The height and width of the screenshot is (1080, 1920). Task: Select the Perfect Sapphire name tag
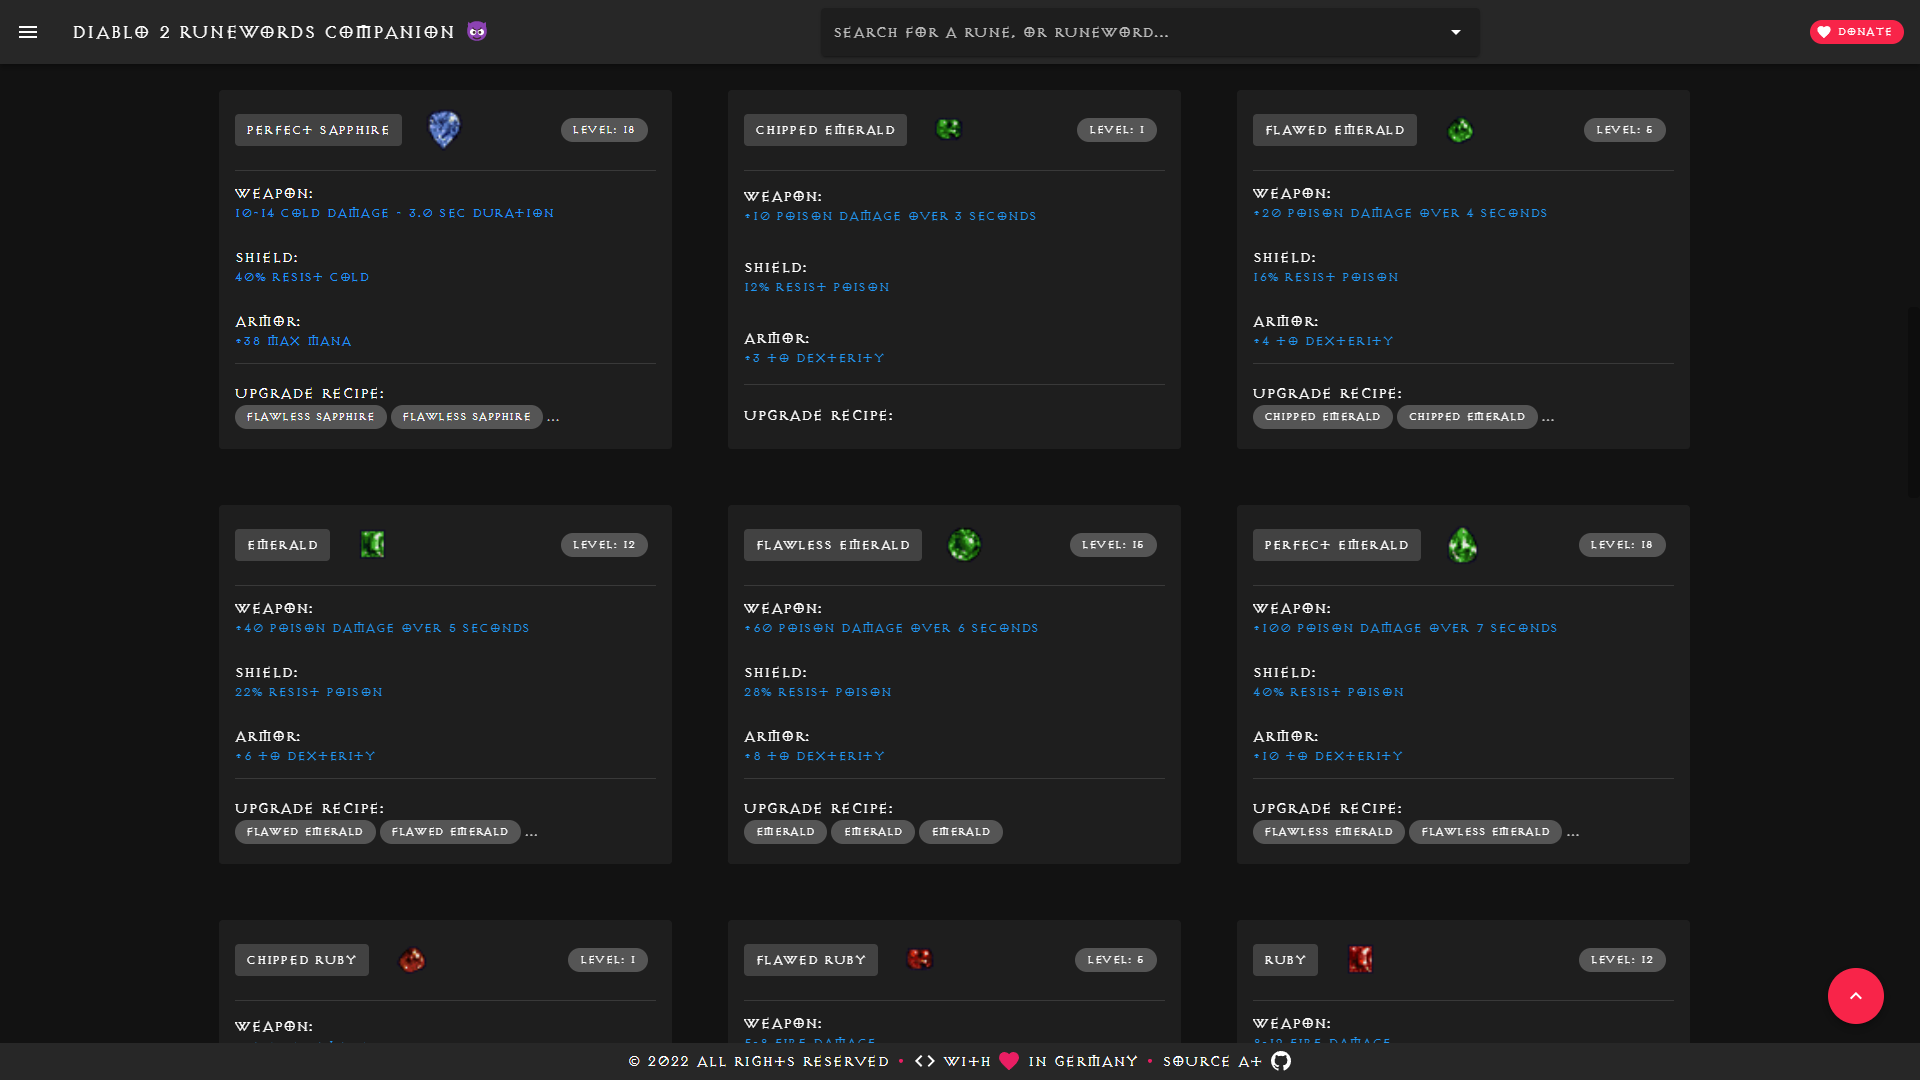pos(318,130)
